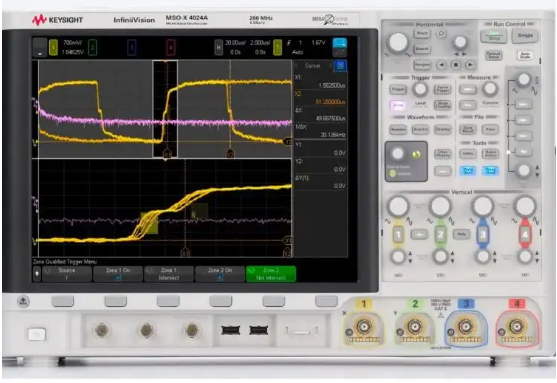557x383 pixels.
Task: Open the blue sidebar list icon beside Cursor
Action: (340, 65)
